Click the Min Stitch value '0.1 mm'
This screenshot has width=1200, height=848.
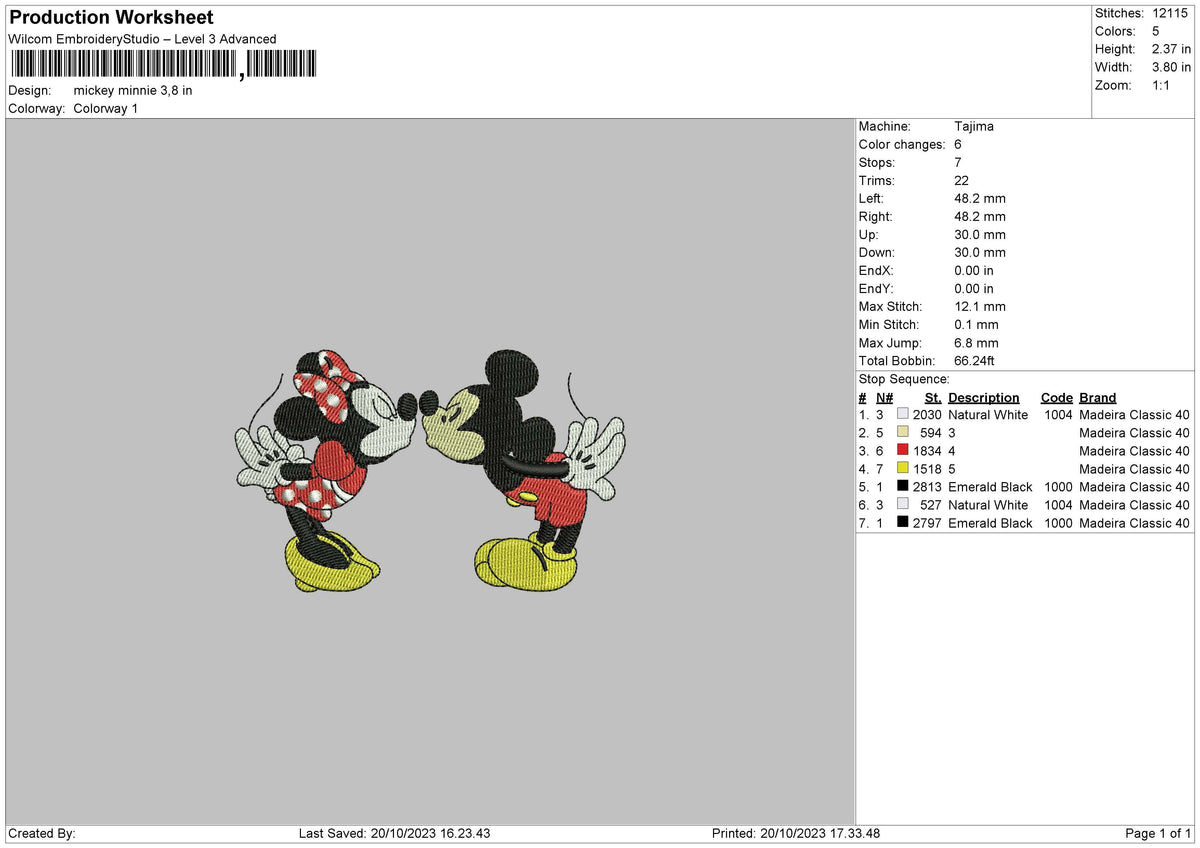tap(977, 324)
